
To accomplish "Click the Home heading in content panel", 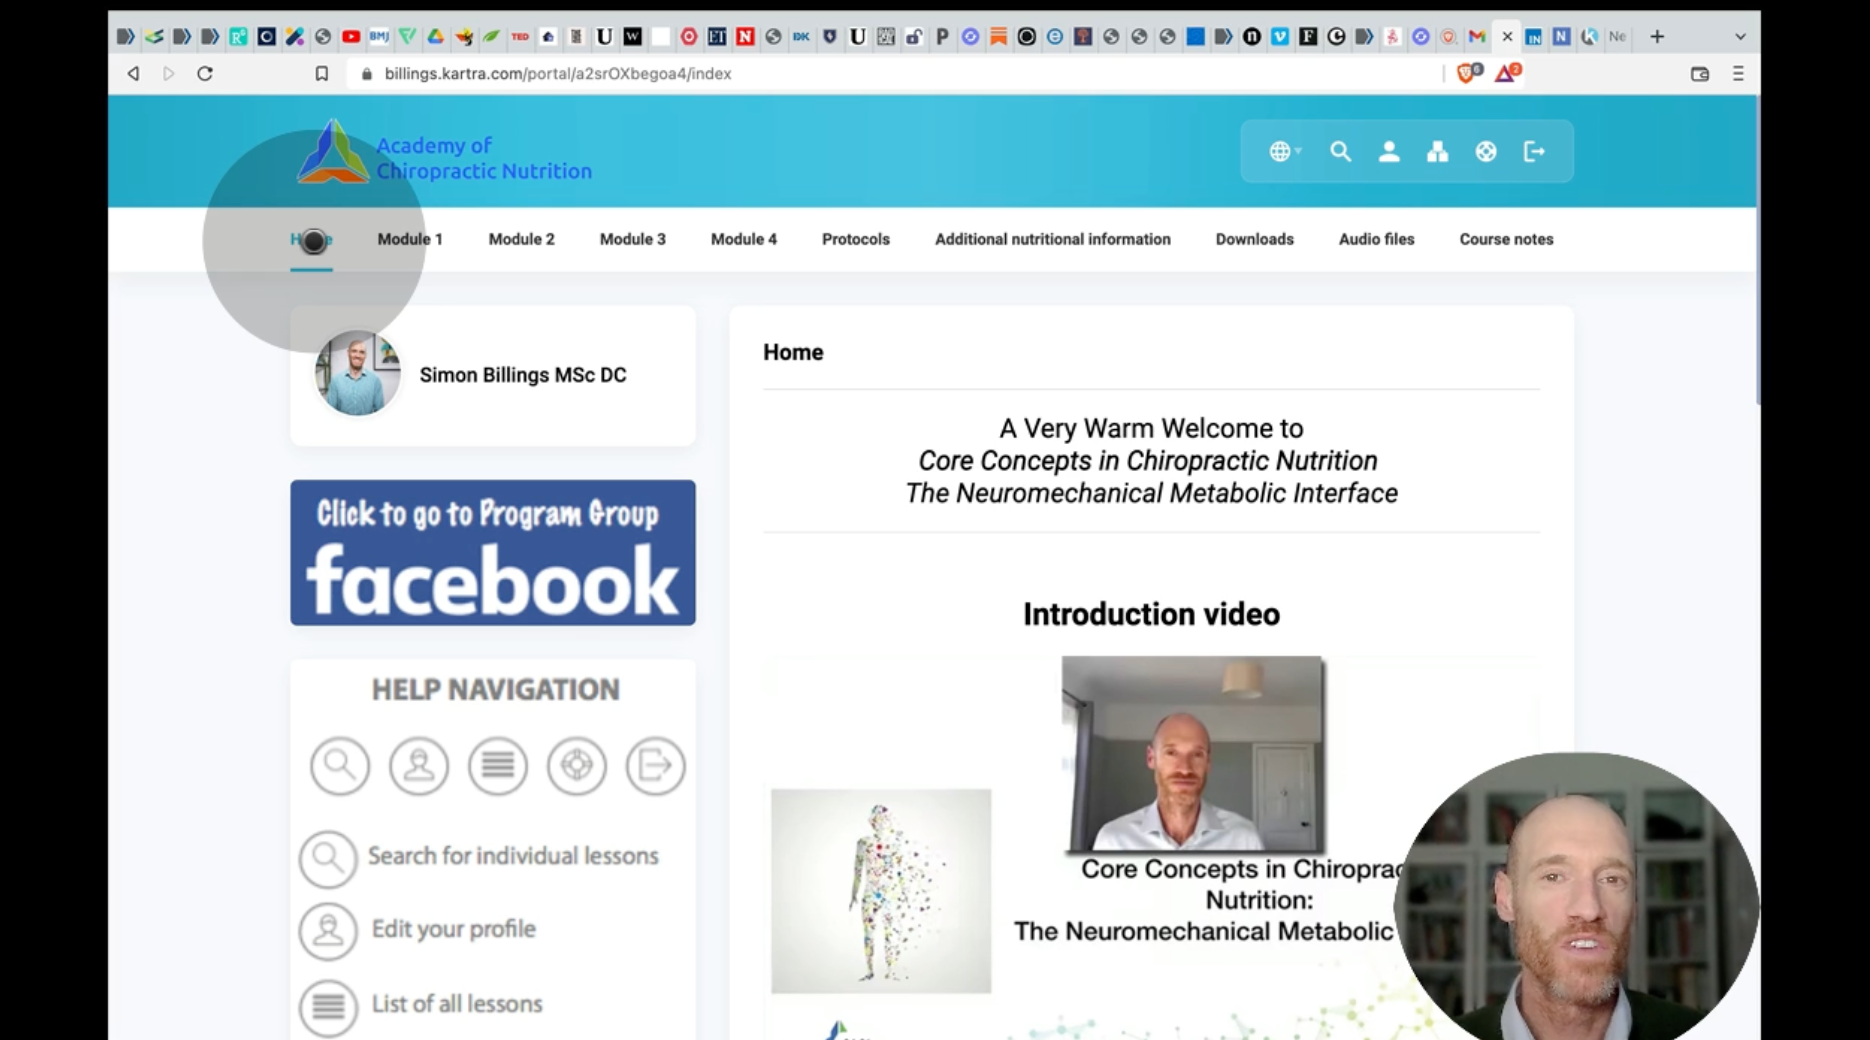I will click(793, 352).
